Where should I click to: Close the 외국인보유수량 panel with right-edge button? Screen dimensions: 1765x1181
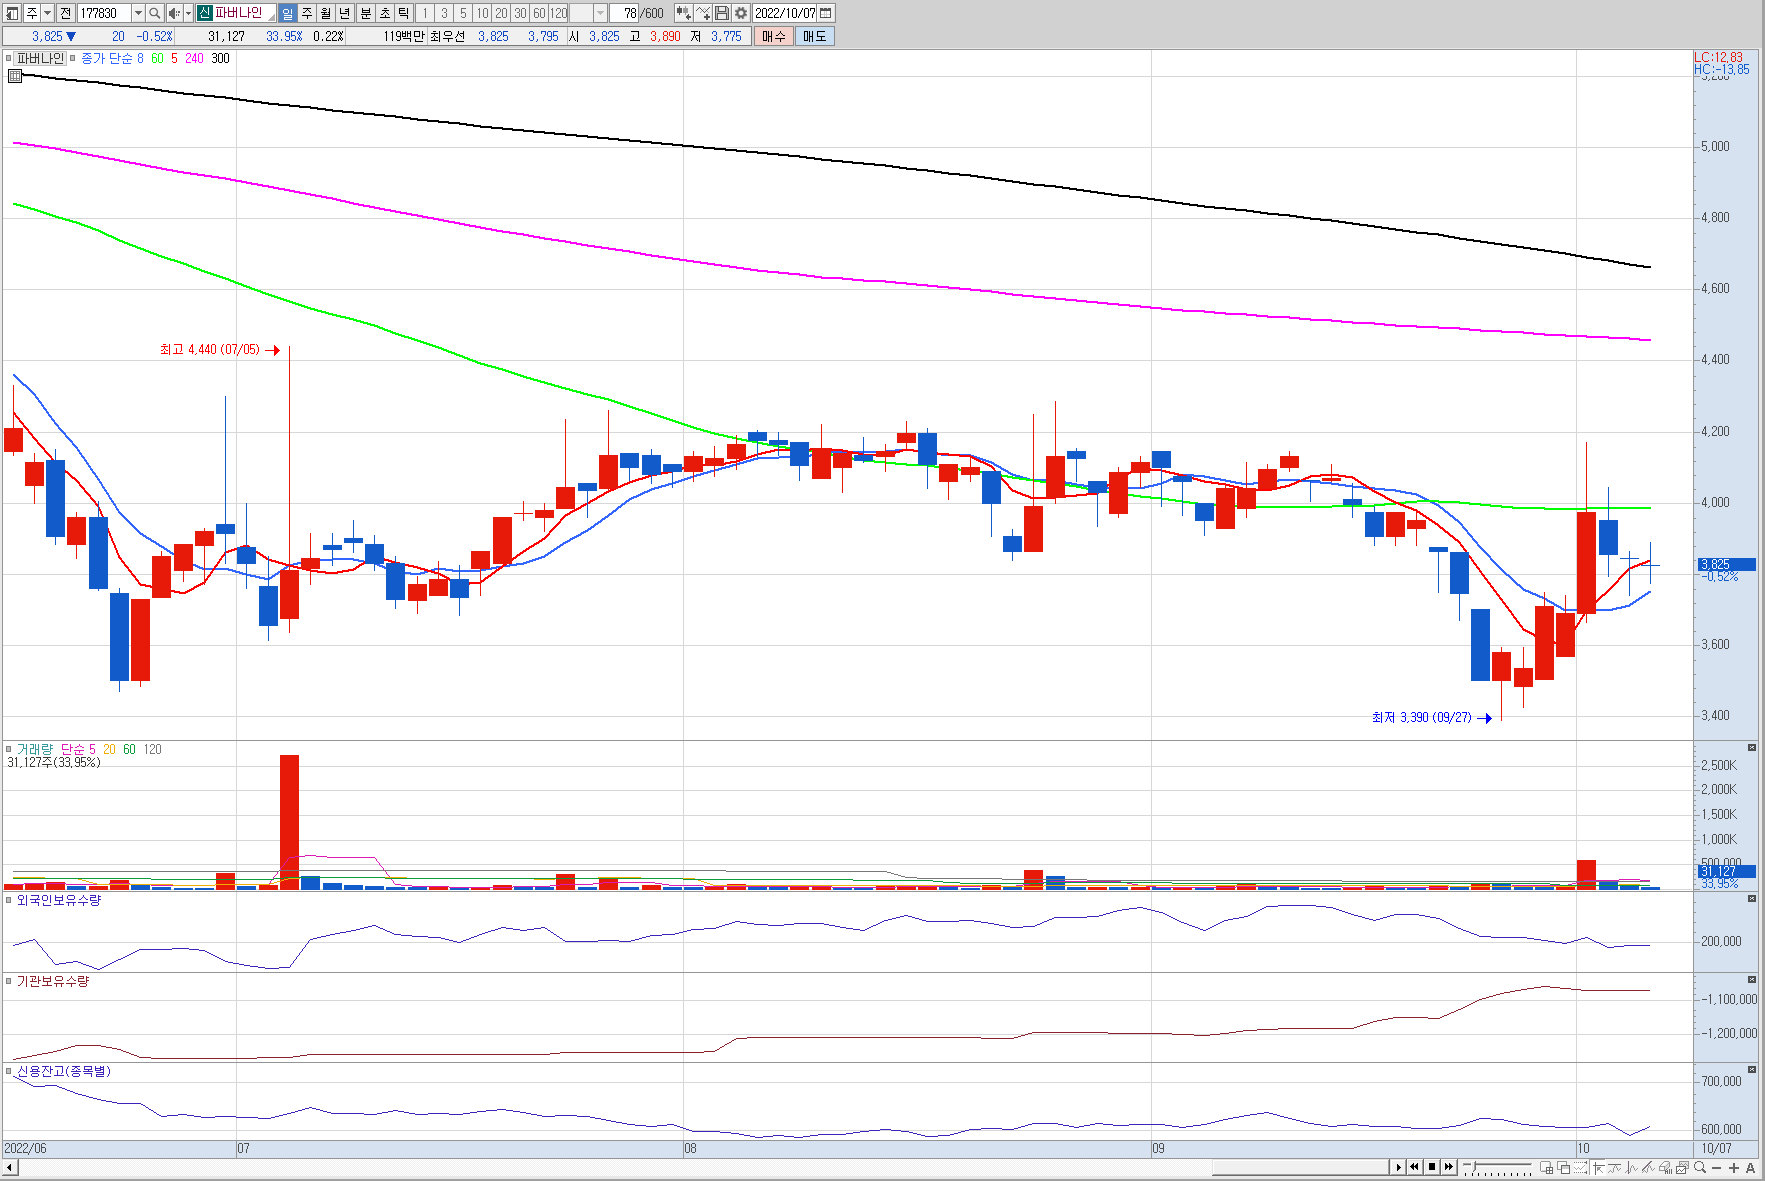coord(1751,899)
